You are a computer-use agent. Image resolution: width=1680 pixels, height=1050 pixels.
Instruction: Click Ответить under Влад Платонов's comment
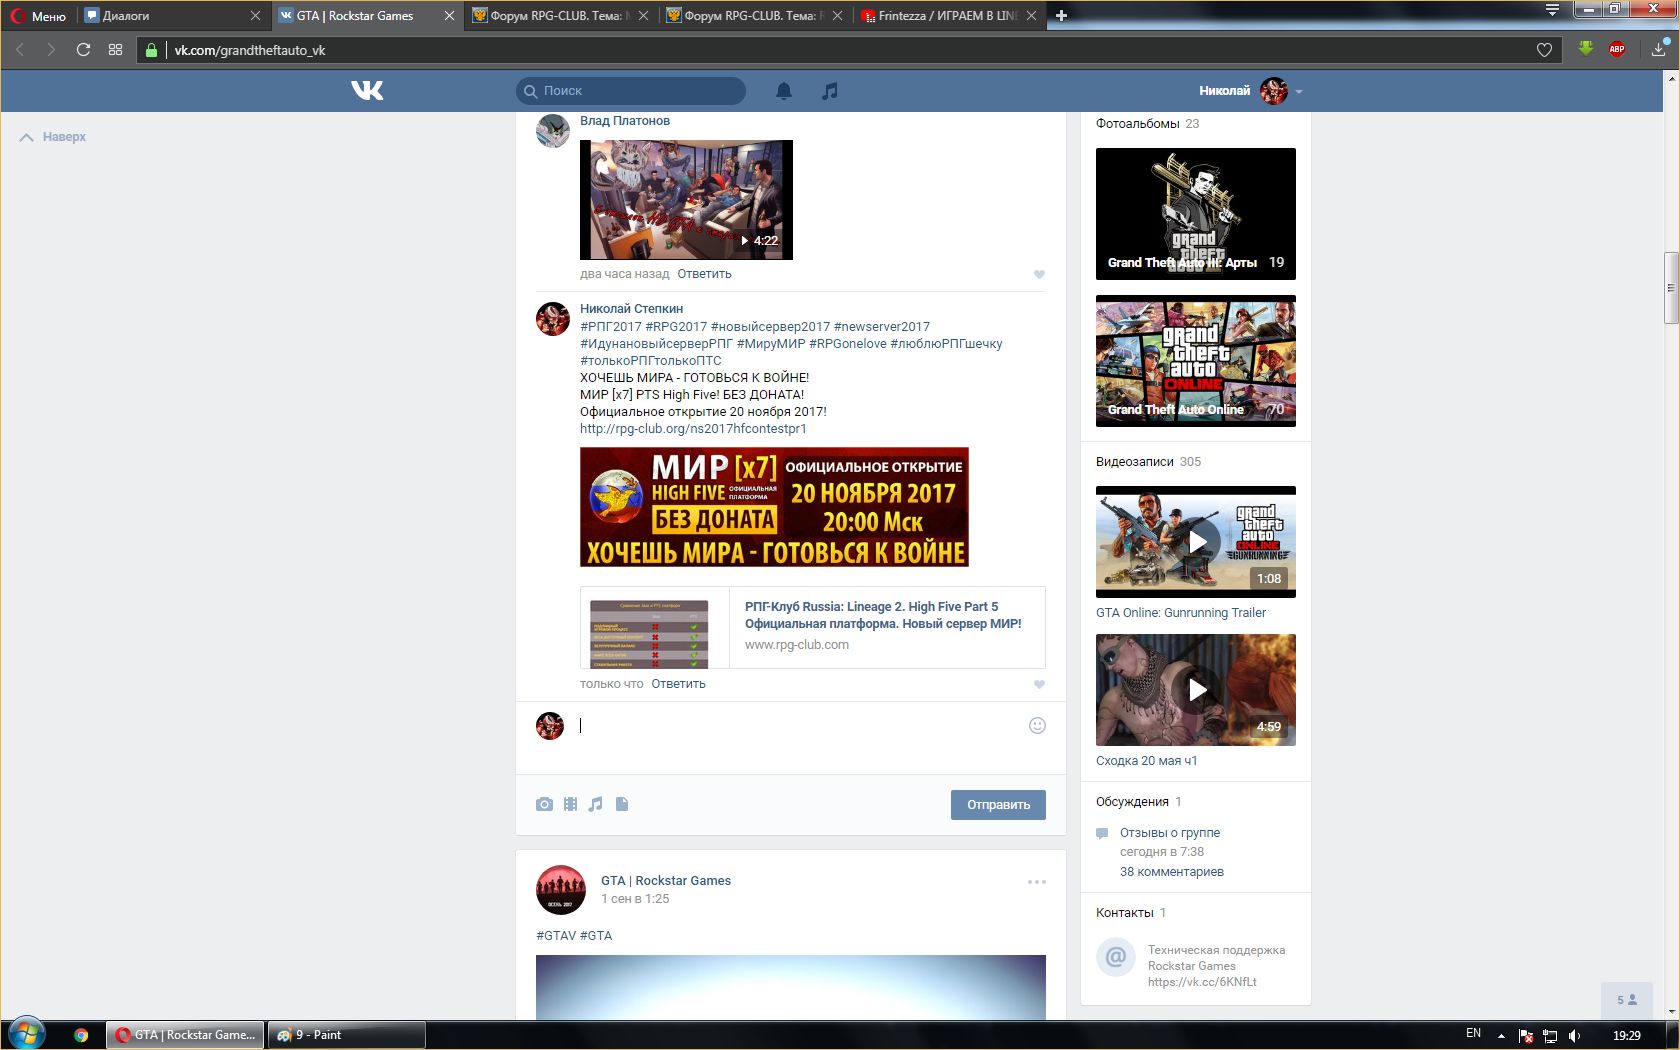coord(704,274)
